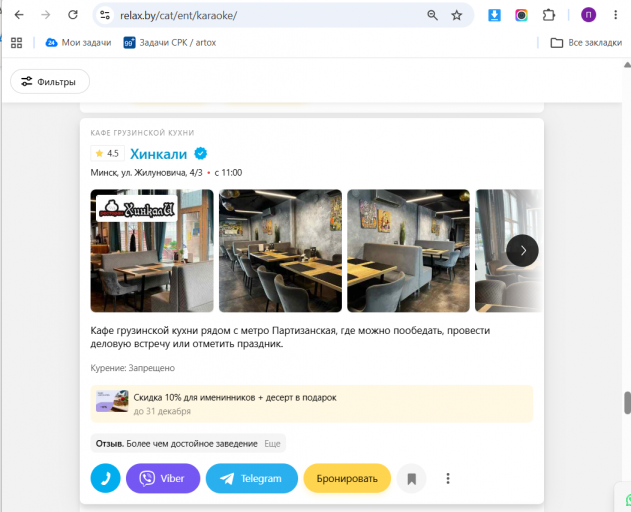This screenshot has height=512, width=631.
Task: Contact the venue via Viber button
Action: [163, 478]
